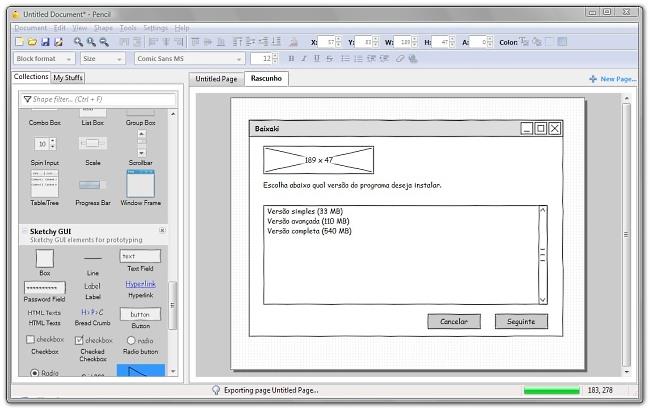Viewport: 650px width, 410px height.
Task: Choose the Table/Tree shape icon
Action: [x=45, y=184]
